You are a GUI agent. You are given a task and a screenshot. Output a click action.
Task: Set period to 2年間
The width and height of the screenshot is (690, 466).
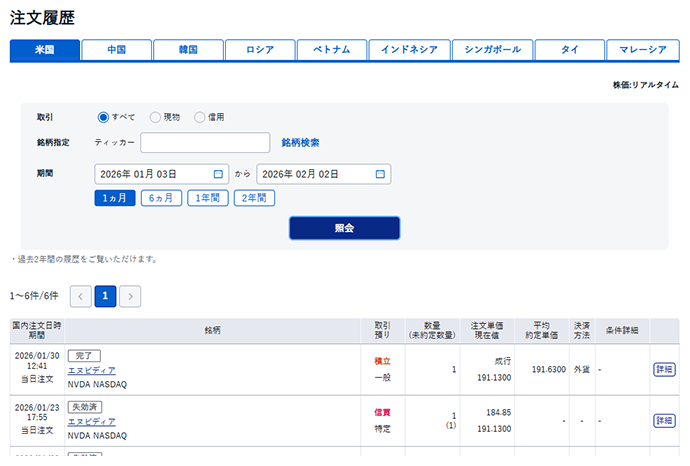click(254, 198)
